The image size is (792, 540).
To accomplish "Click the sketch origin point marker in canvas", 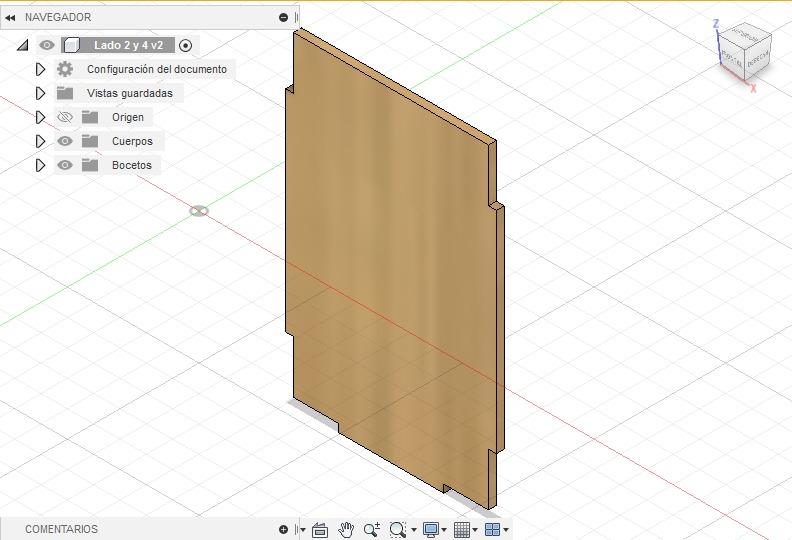I will (x=199, y=211).
